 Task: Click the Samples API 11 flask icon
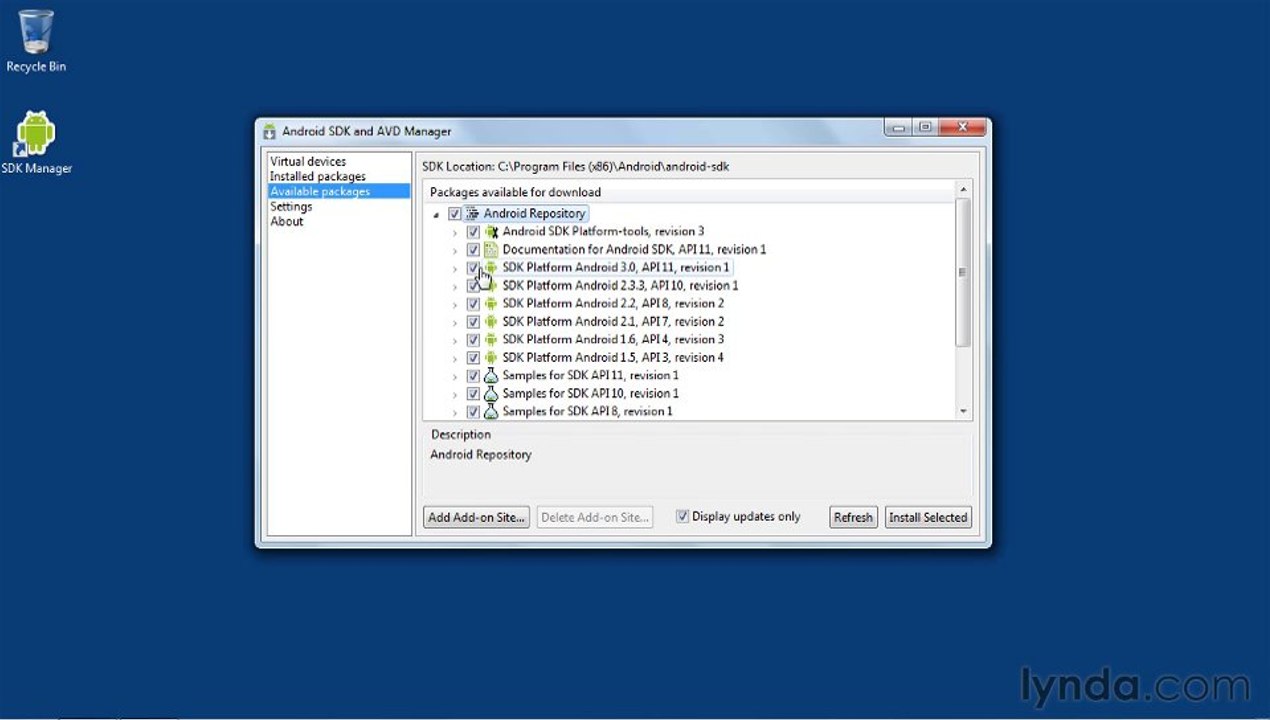pyautogui.click(x=491, y=376)
